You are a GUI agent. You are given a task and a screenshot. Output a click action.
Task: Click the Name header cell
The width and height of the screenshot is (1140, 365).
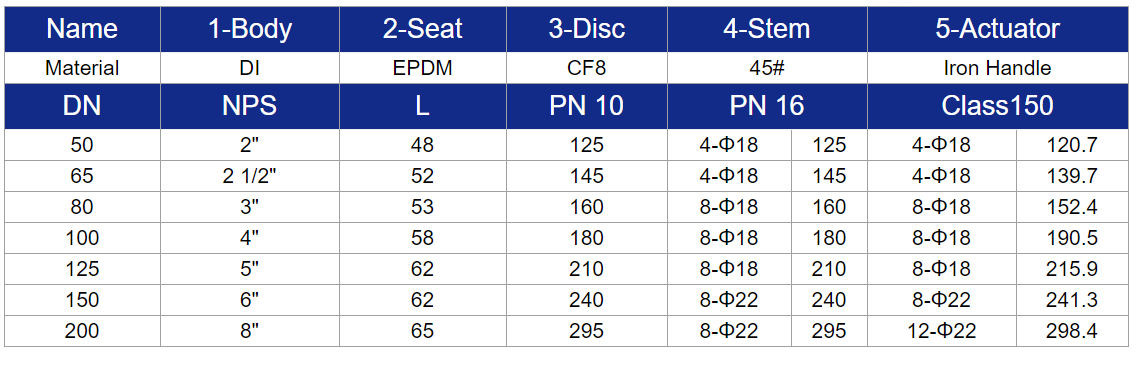click(82, 29)
